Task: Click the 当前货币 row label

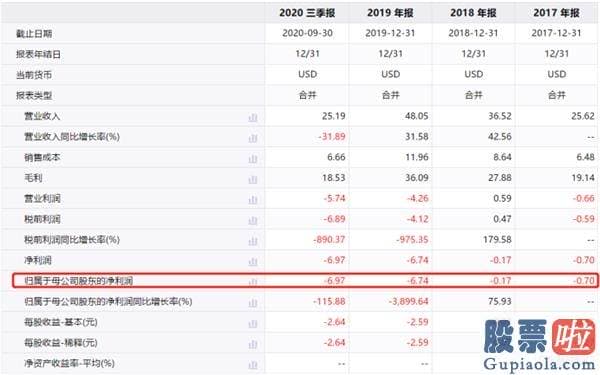Action: [34, 75]
